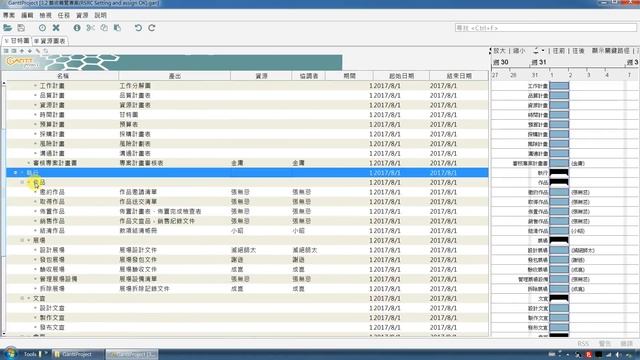The width and height of the screenshot is (640, 360).
Task: Select the 時間計畫 task row
Action: click(247, 115)
